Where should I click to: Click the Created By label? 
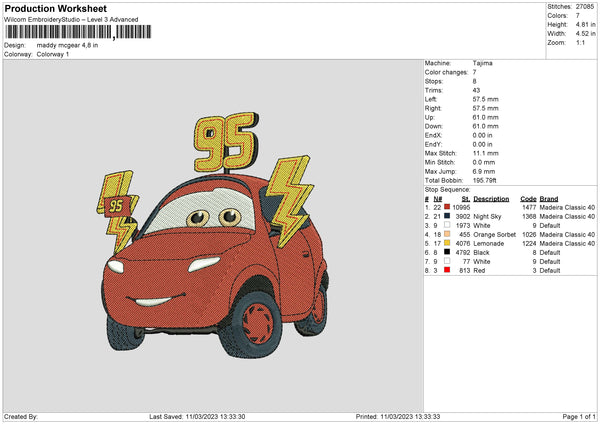click(x=21, y=416)
